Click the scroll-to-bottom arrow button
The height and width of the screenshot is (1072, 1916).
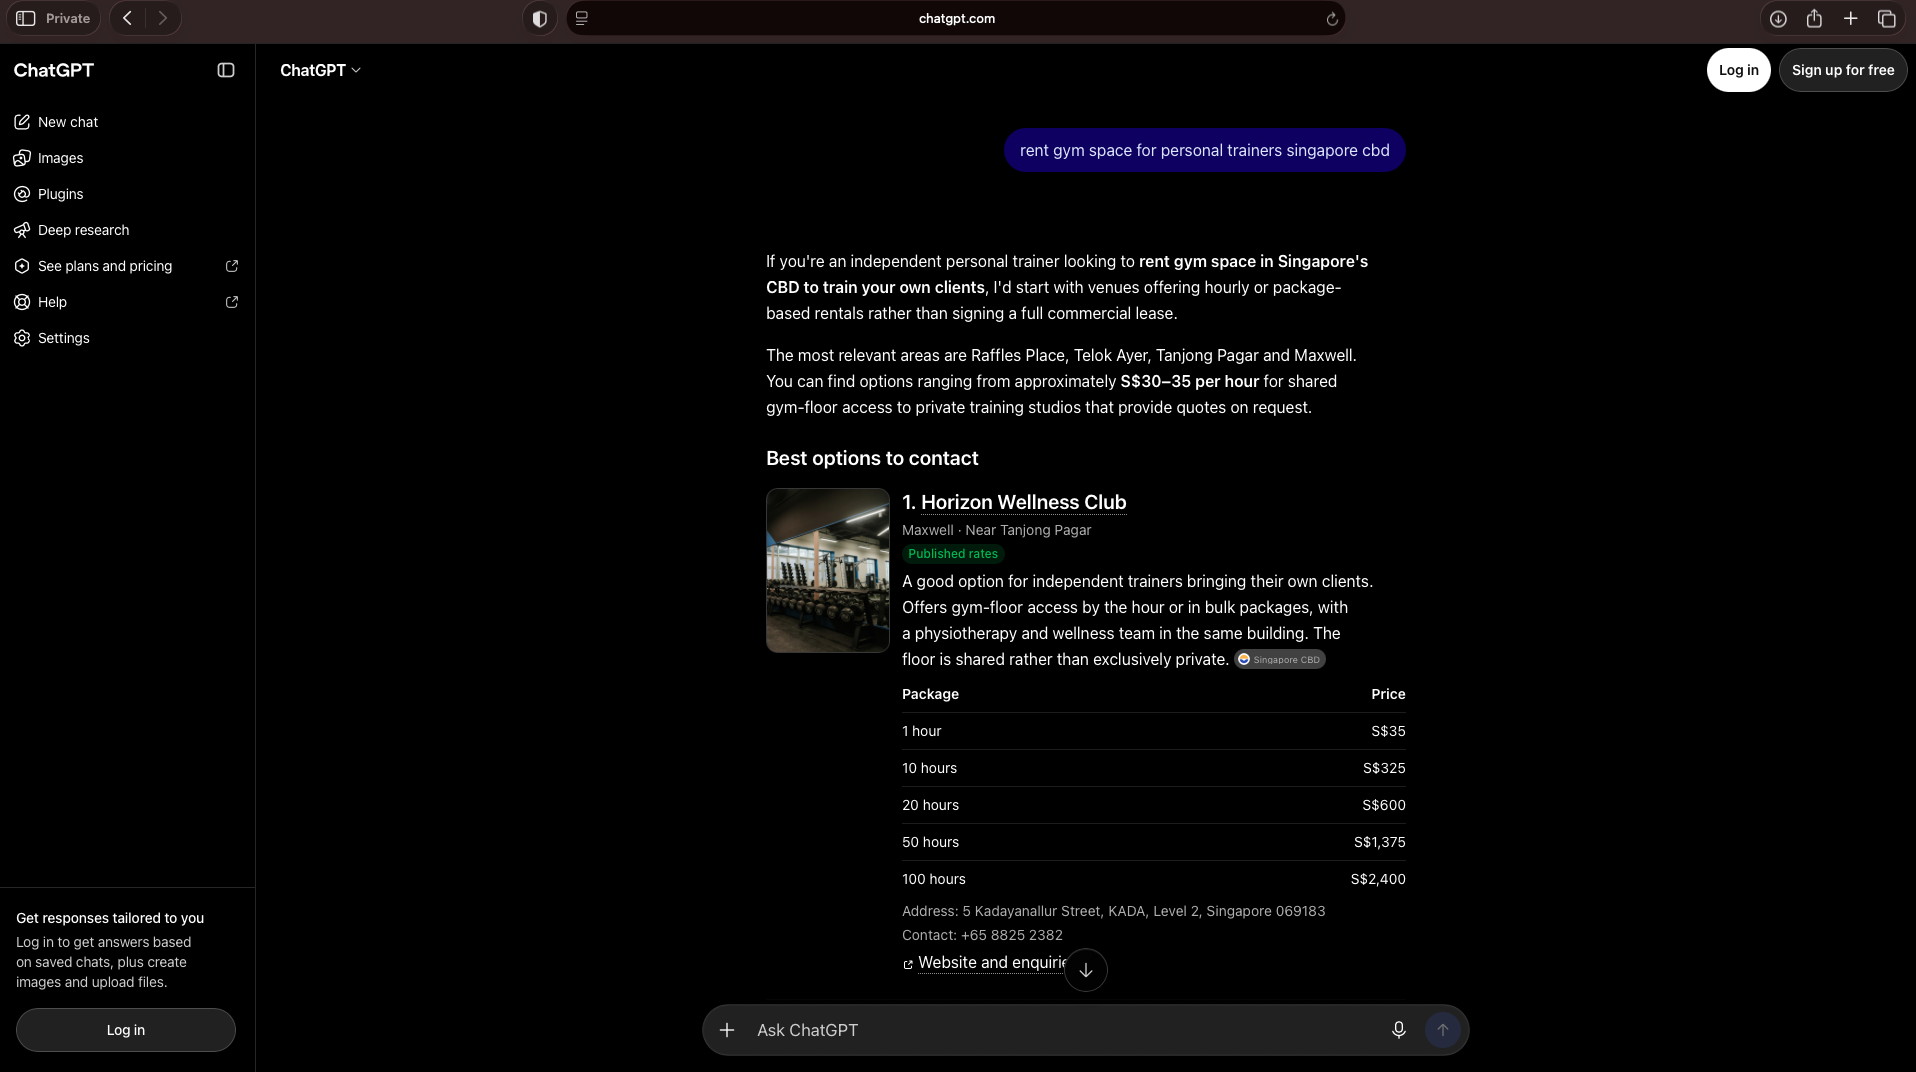click(1085, 970)
